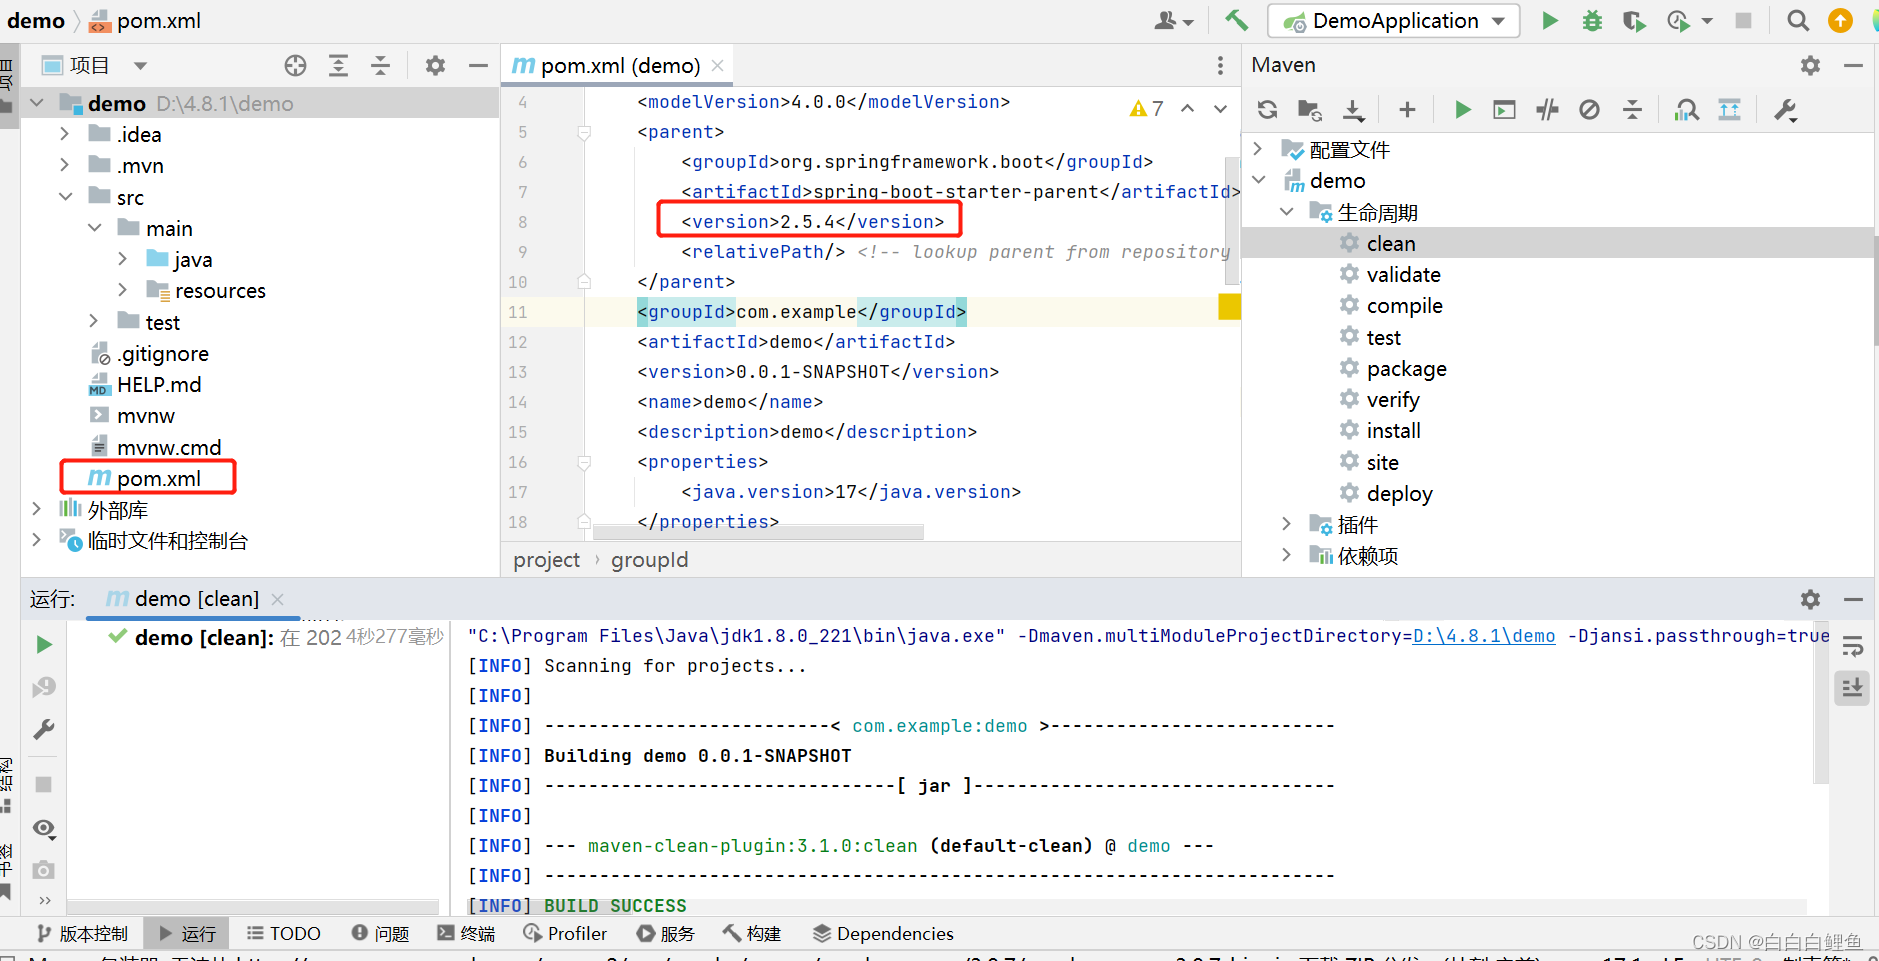Go to next highlighted error arrow
Image resolution: width=1879 pixels, height=961 pixels.
click(1220, 108)
